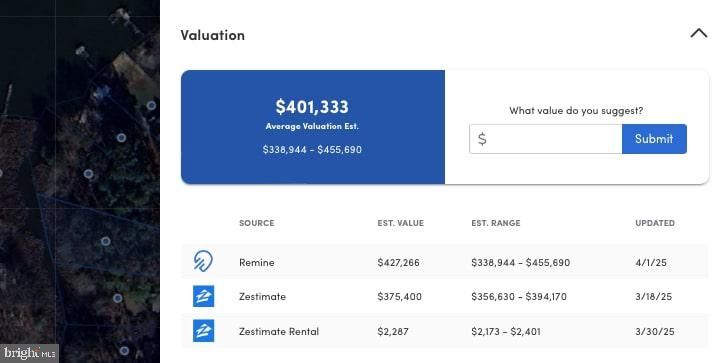Click the UPDATED column header
Screen dimensions: 727x363
[655, 223]
